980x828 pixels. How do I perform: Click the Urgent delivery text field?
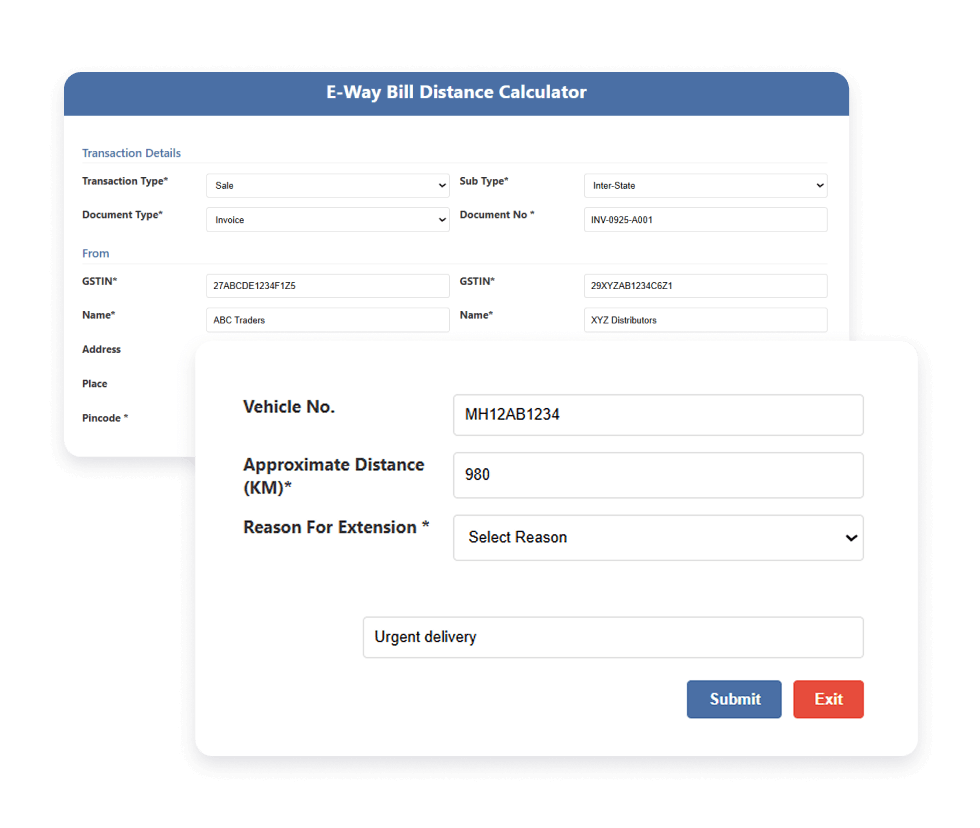pos(613,637)
